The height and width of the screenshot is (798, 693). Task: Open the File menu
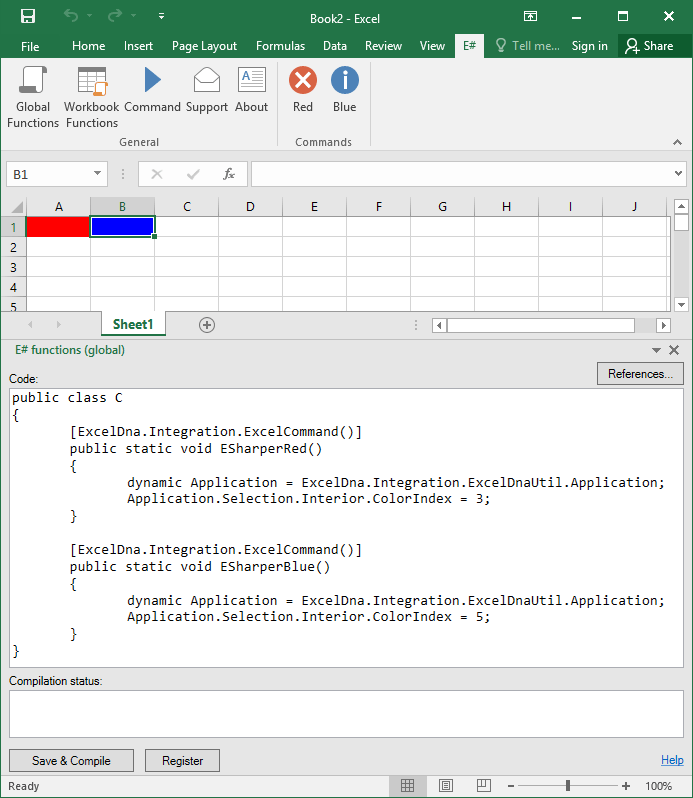[x=30, y=46]
